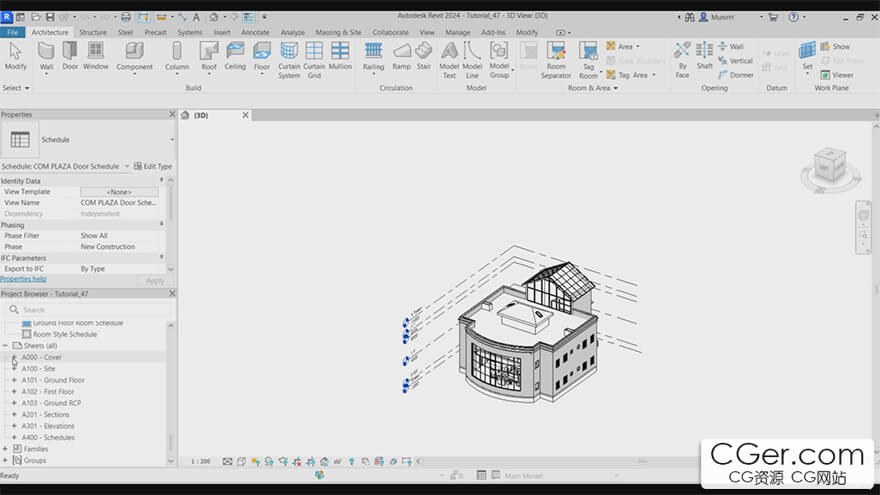The height and width of the screenshot is (495, 880).
Task: Click the ViewCube in the 3D view
Action: point(829,166)
